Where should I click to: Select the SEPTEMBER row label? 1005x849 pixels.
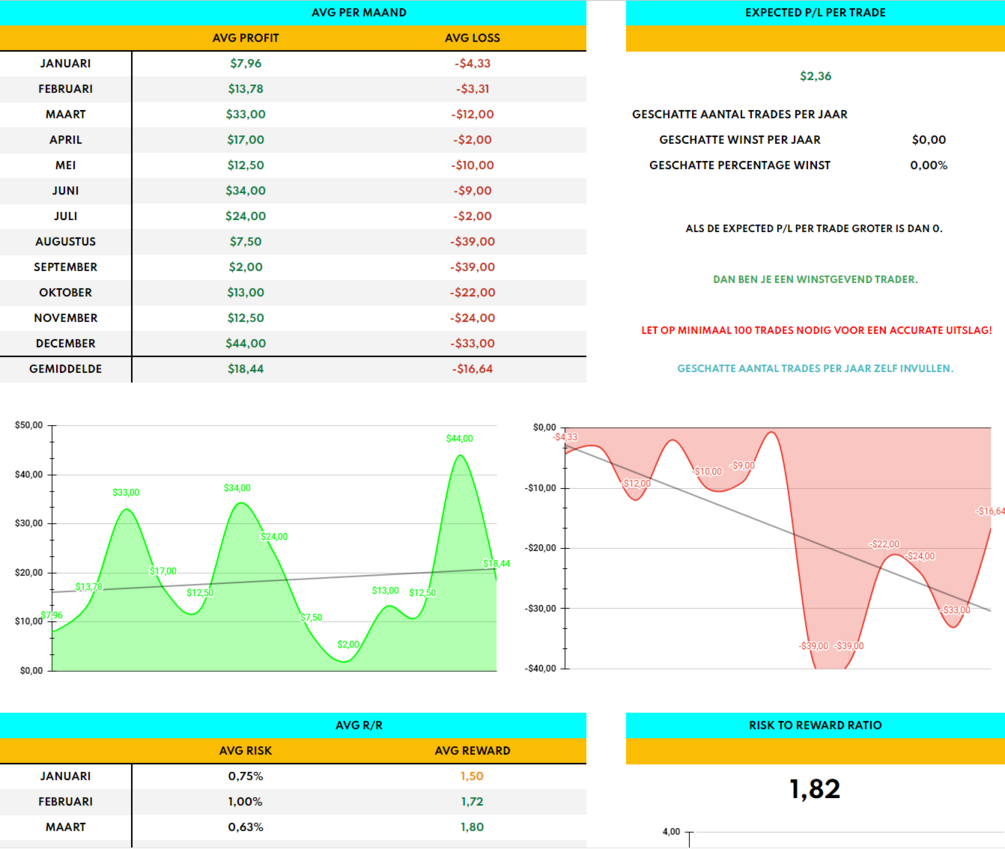(x=65, y=267)
